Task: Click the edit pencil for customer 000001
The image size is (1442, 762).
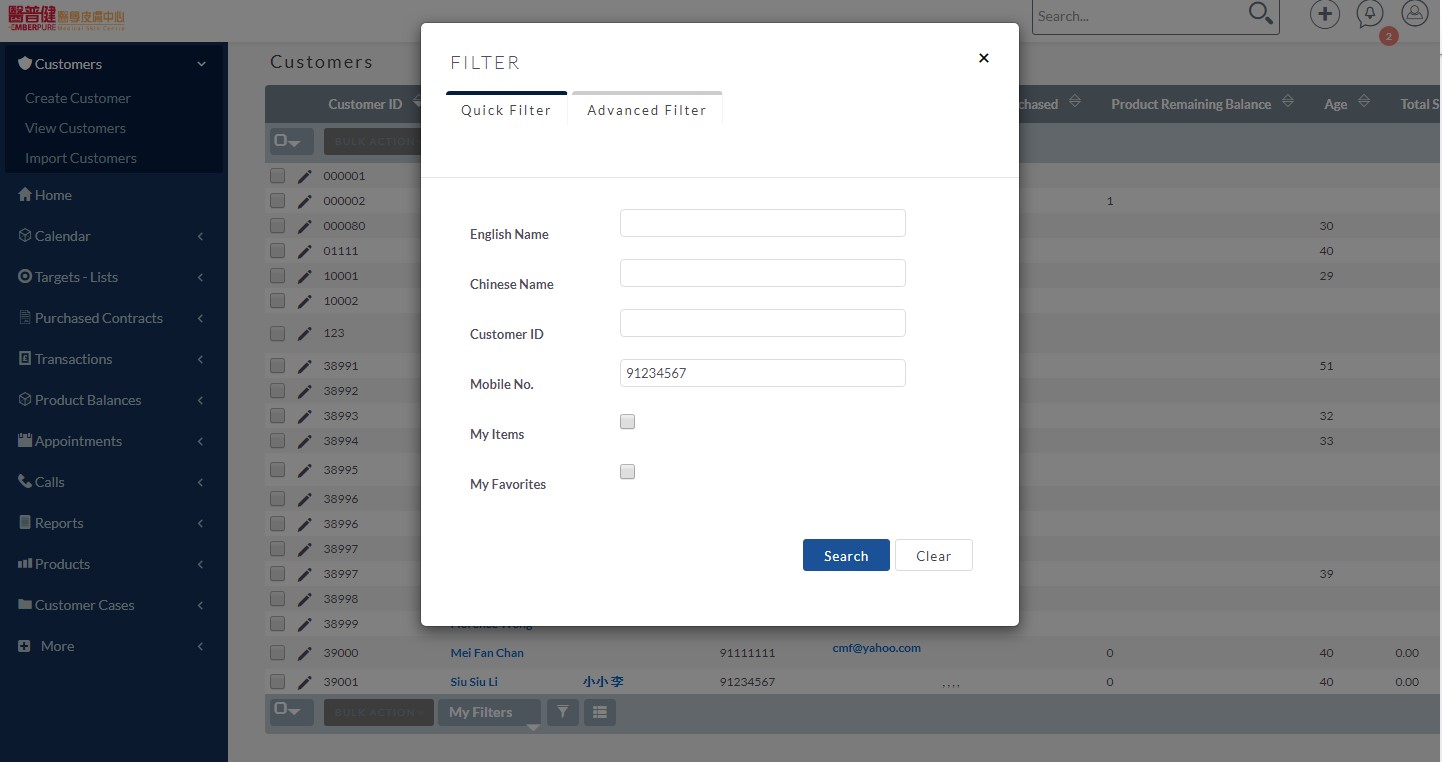Action: [x=305, y=176]
